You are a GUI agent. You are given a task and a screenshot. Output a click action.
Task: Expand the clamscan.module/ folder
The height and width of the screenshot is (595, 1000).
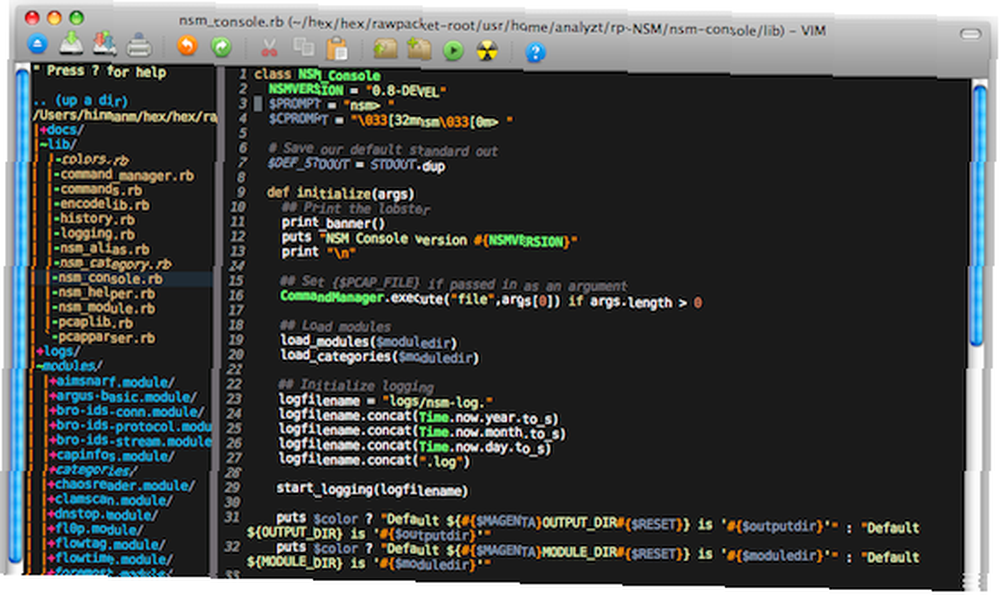point(111,500)
